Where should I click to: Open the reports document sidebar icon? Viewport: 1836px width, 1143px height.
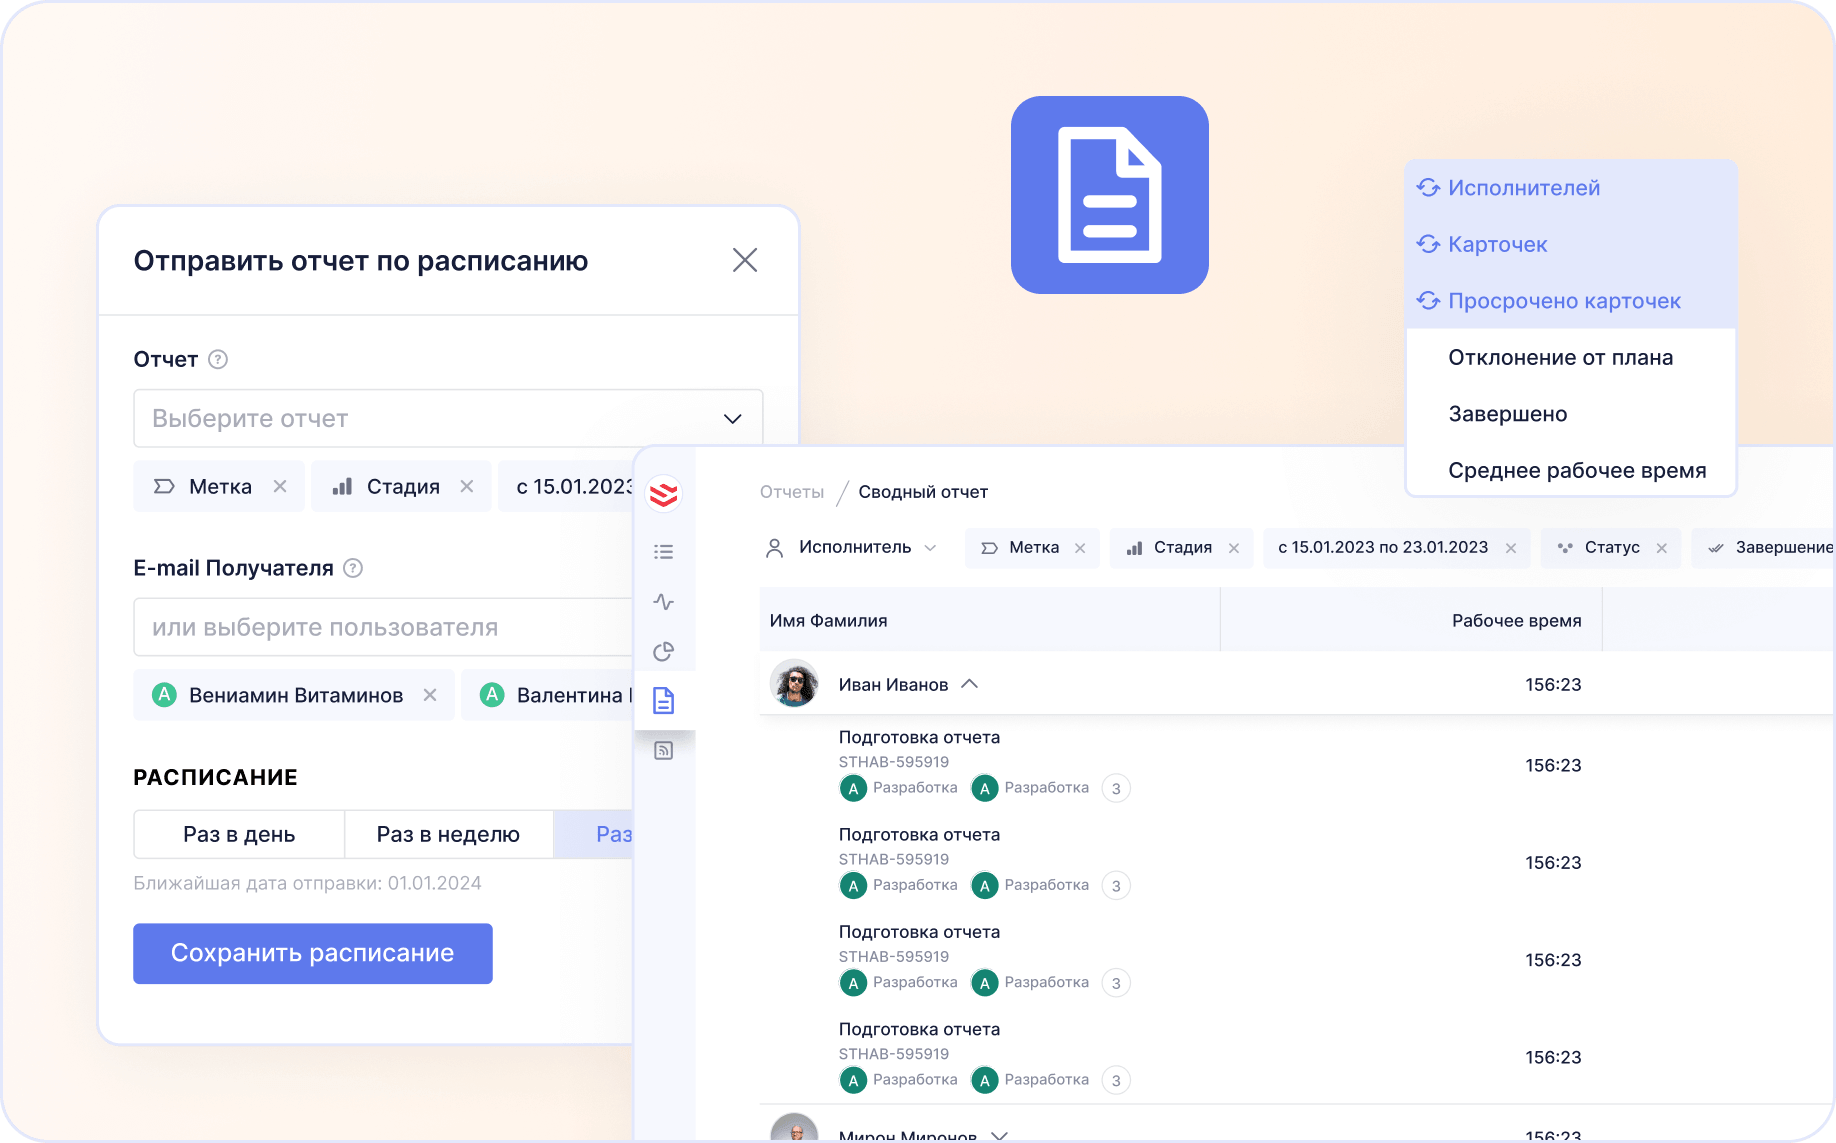point(664,701)
